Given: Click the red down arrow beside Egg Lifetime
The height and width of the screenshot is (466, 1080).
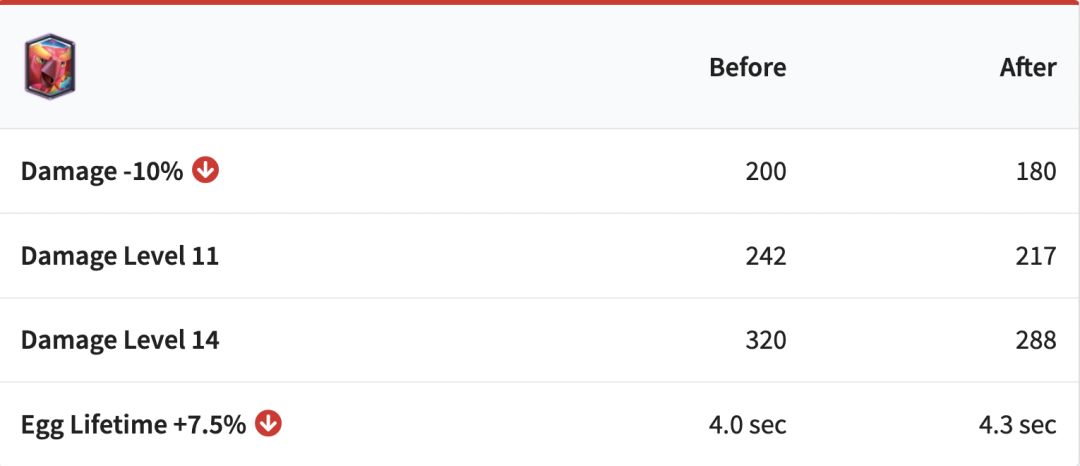Looking at the screenshot, I should tap(268, 423).
